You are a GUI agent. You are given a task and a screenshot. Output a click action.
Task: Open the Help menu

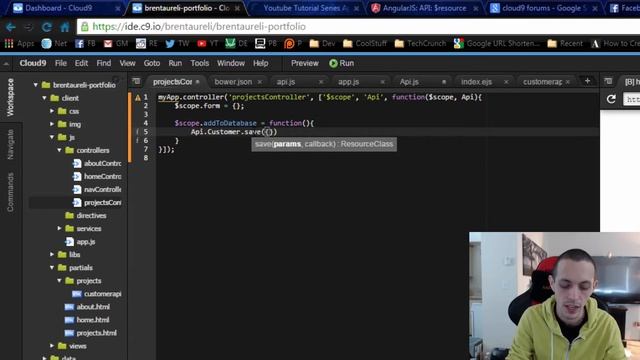(260, 63)
